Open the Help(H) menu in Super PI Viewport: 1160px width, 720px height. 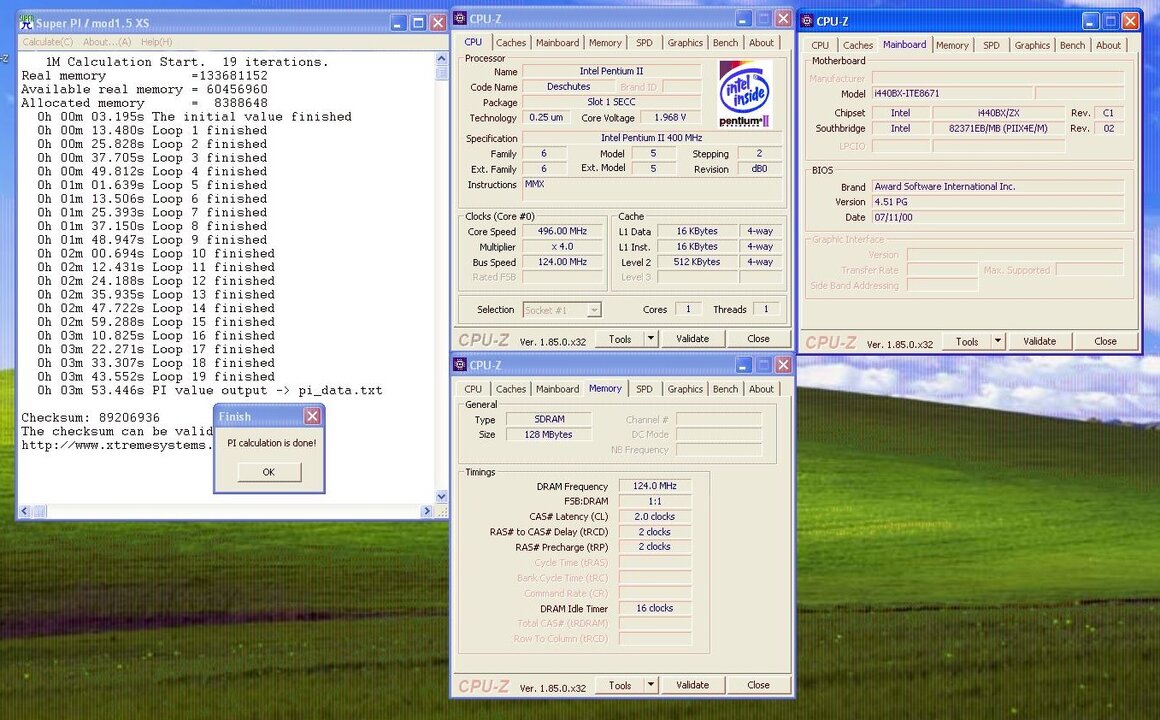(x=156, y=42)
